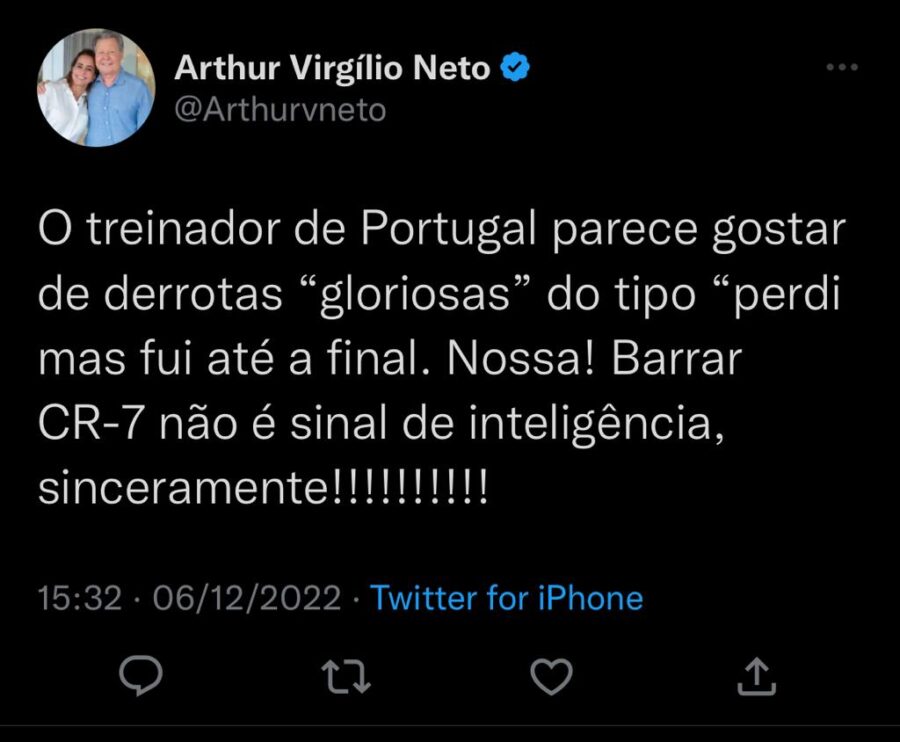The image size is (900, 742).
Task: Click the 15:32 timestamp
Action: 80,598
